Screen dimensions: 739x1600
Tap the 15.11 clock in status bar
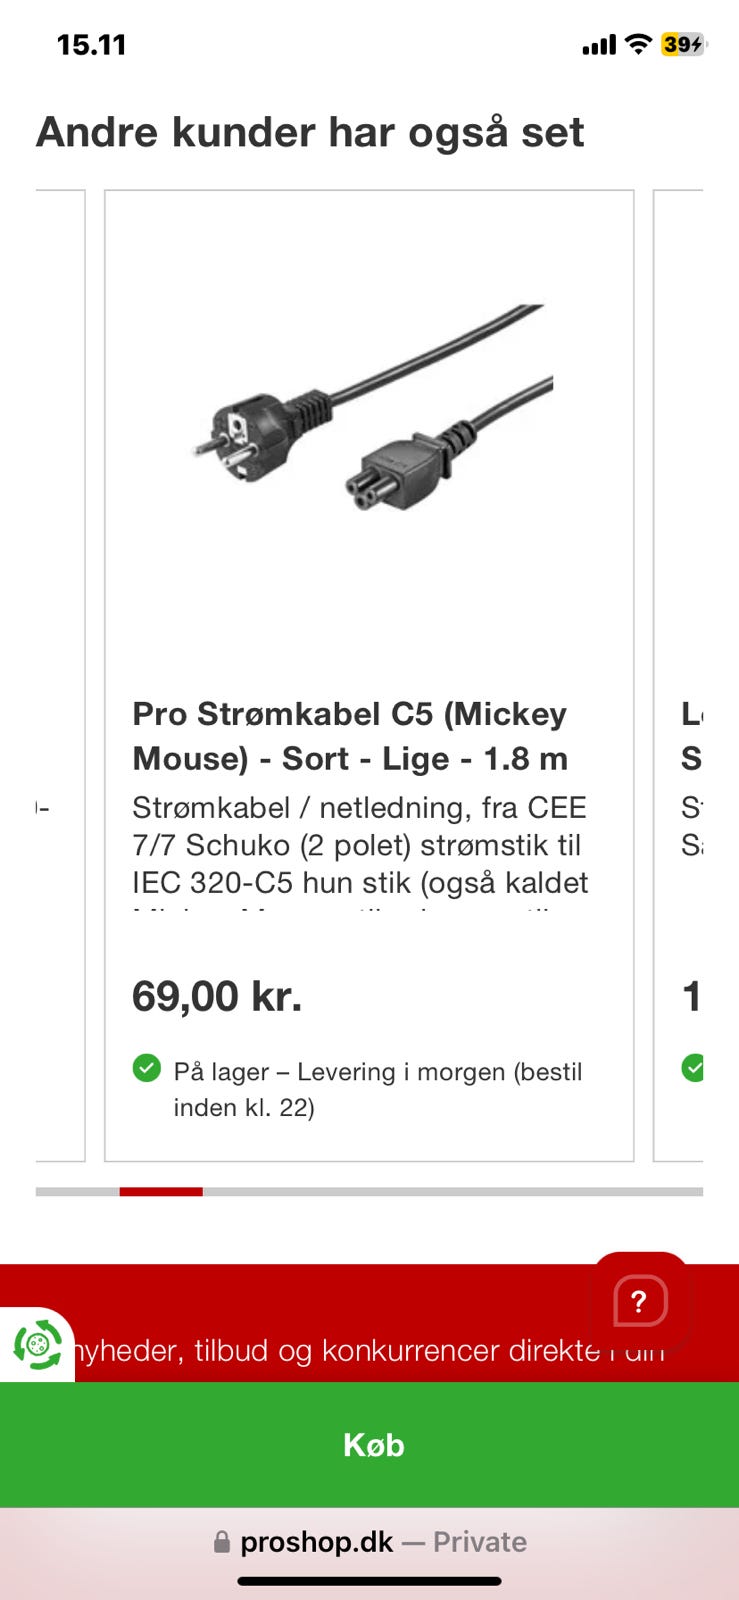click(91, 45)
